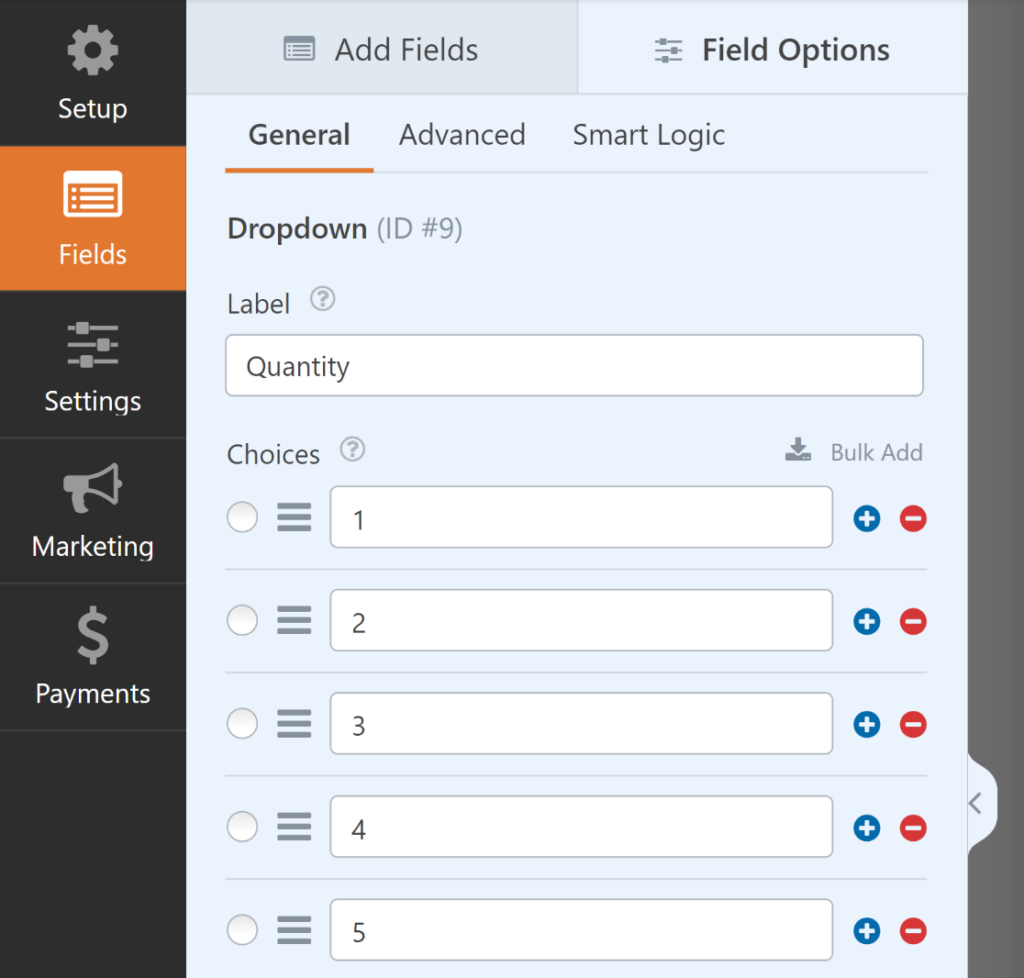Add a new choice after choice 2
This screenshot has width=1024, height=978.
(866, 621)
